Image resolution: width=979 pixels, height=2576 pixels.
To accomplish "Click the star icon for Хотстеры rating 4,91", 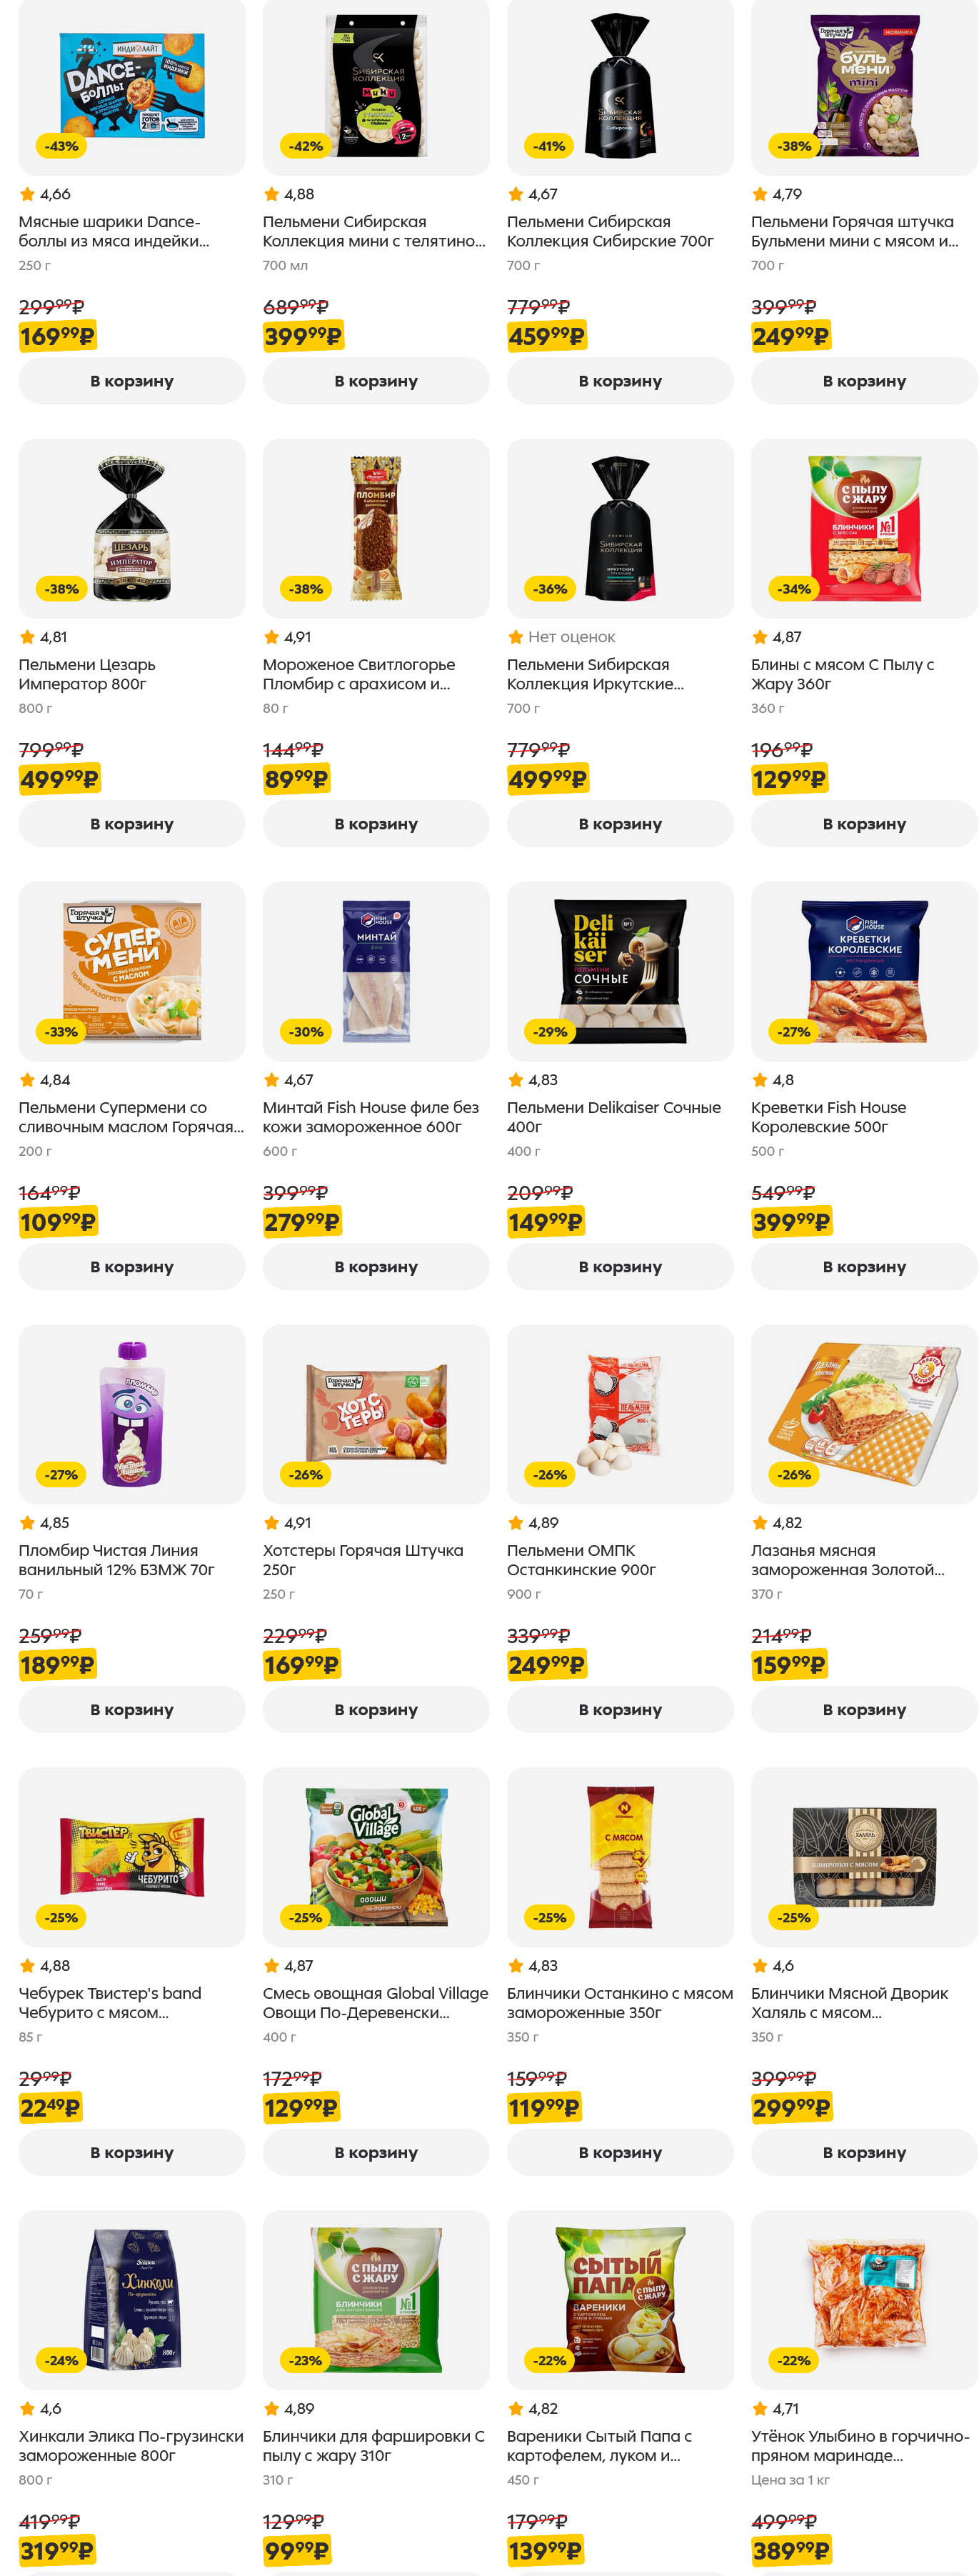I will [271, 1523].
